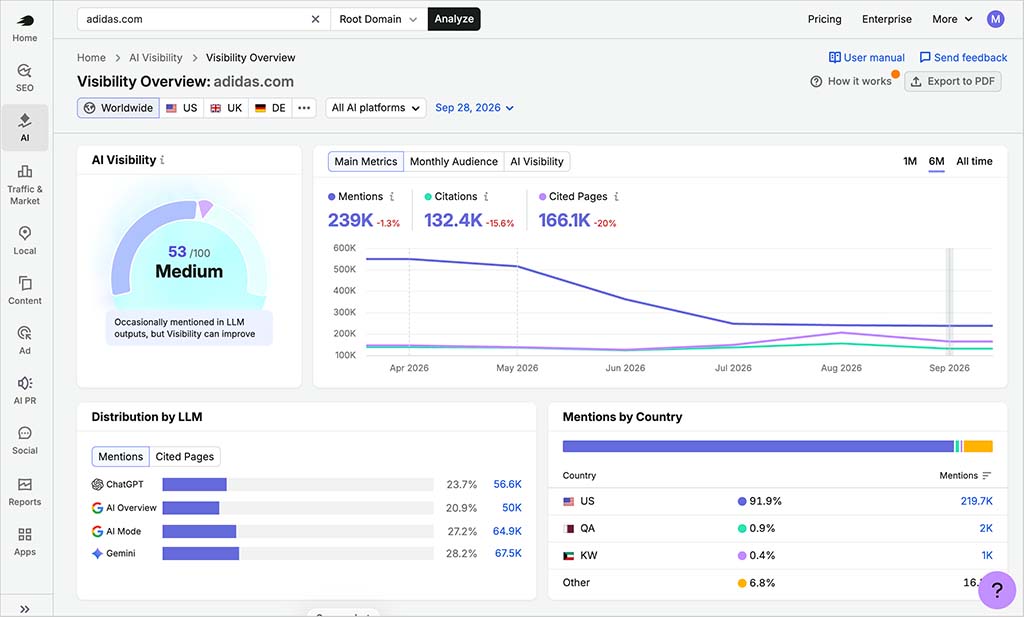Open the Content sidebar section
1024x617 pixels.
click(x=25, y=291)
